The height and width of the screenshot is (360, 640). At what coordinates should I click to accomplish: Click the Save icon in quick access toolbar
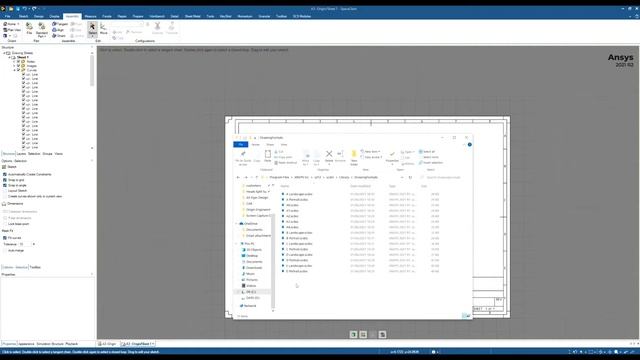(x=18, y=9)
